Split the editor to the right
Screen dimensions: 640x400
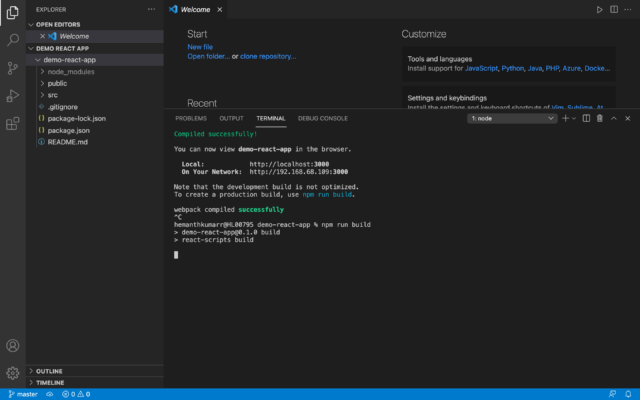click(613, 9)
